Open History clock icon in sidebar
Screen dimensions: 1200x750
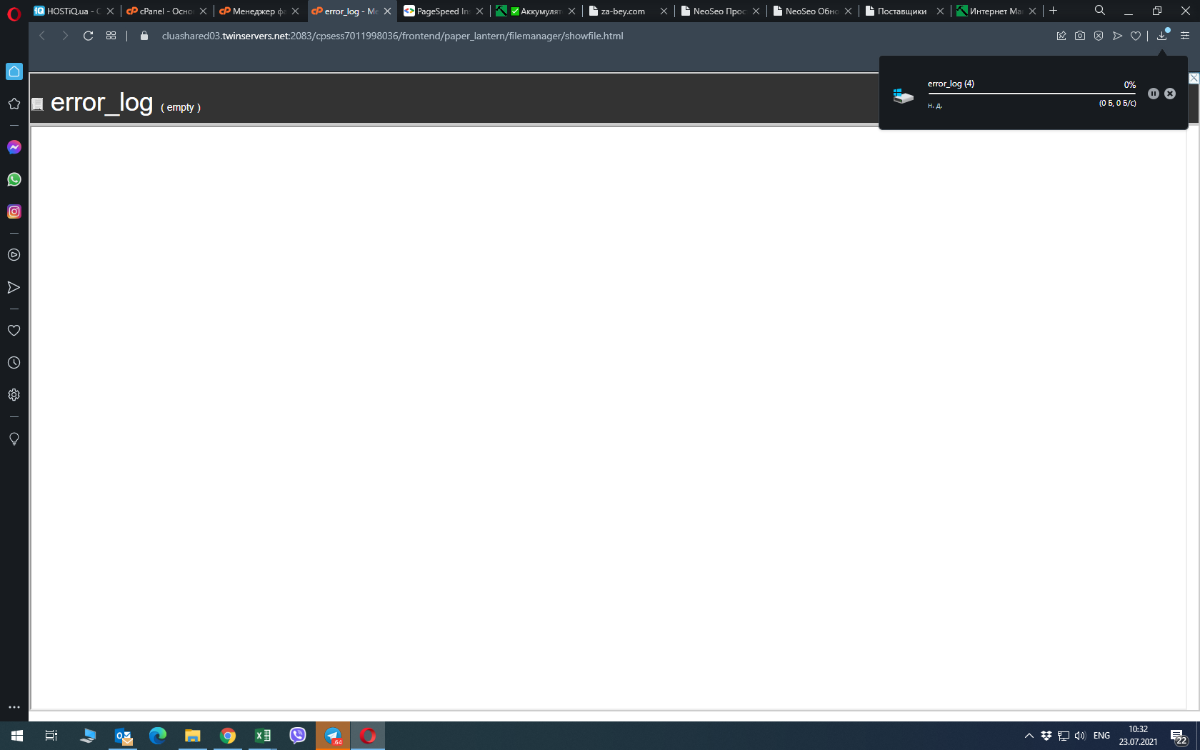pyautogui.click(x=14, y=362)
